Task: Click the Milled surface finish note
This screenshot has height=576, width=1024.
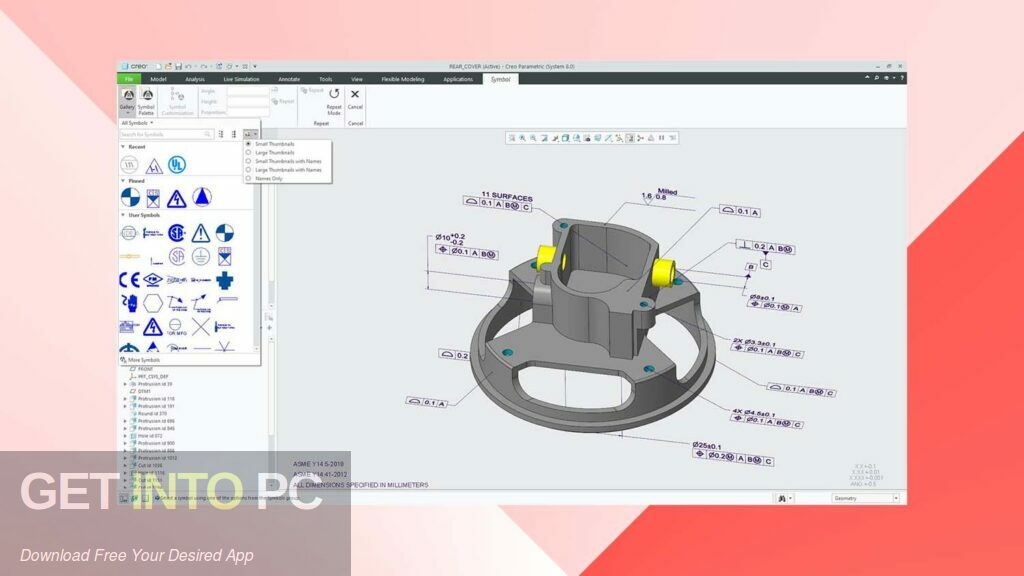Action: (667, 191)
